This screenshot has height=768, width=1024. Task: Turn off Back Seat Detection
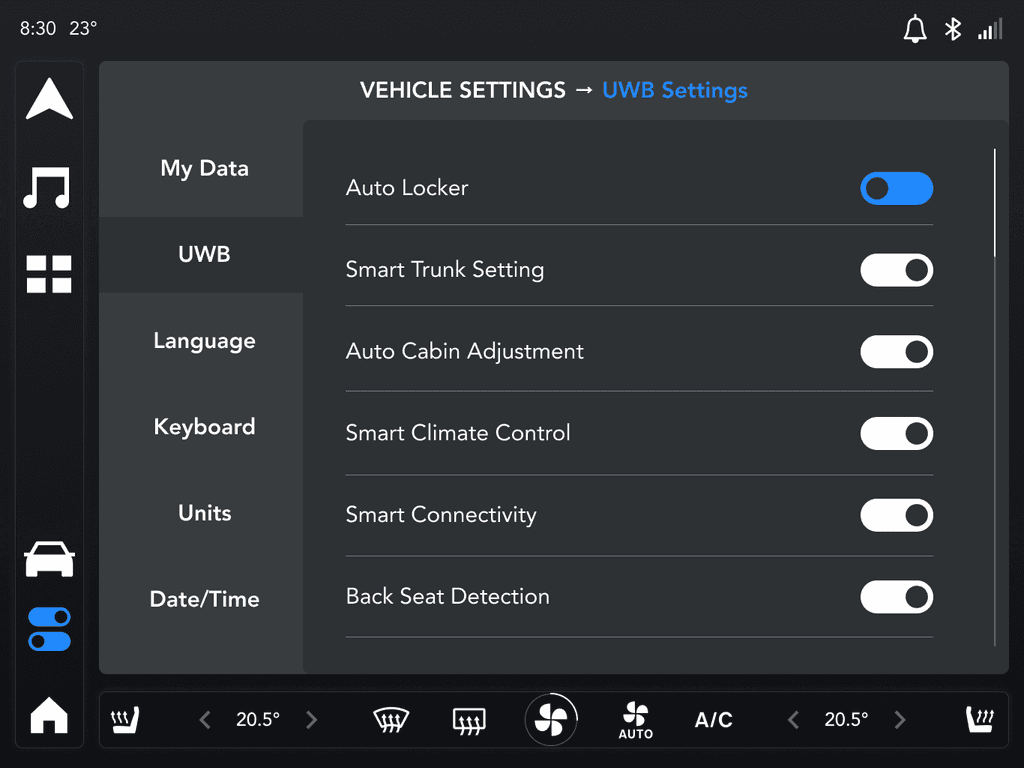[896, 597]
